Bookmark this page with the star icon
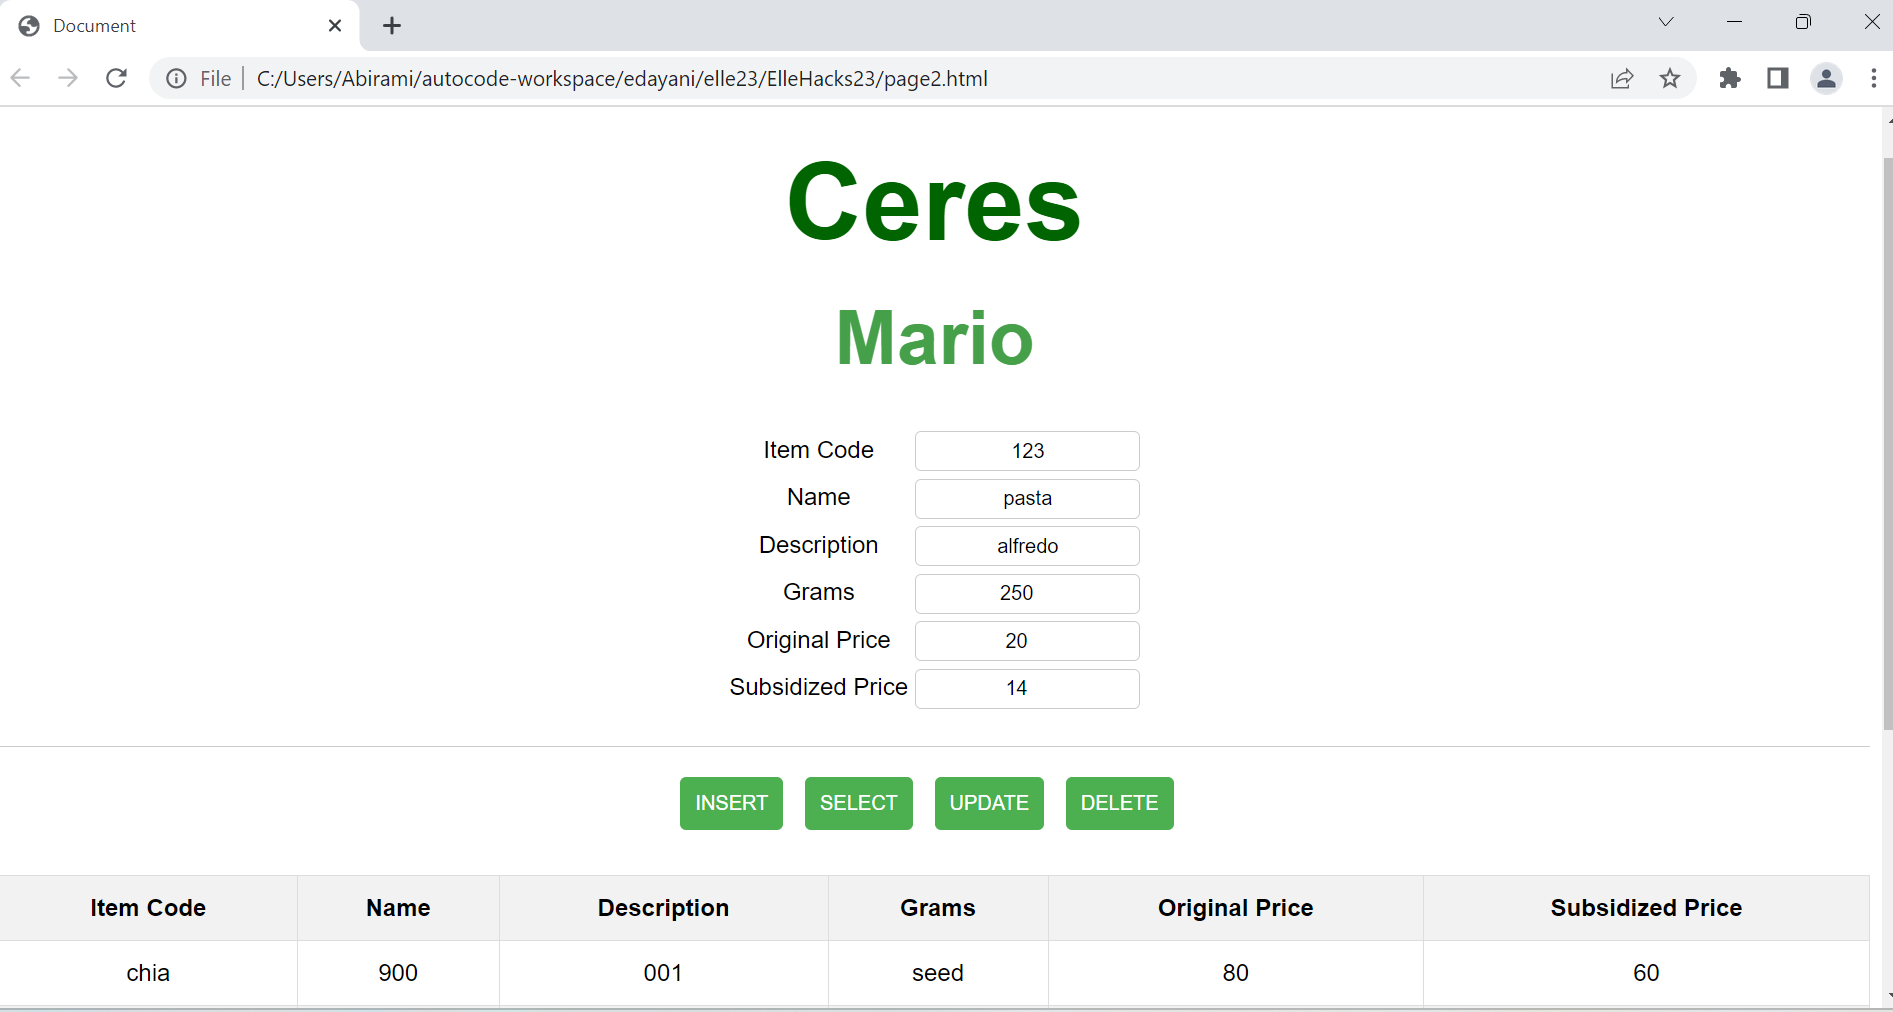The height and width of the screenshot is (1012, 1893). pyautogui.click(x=1670, y=78)
